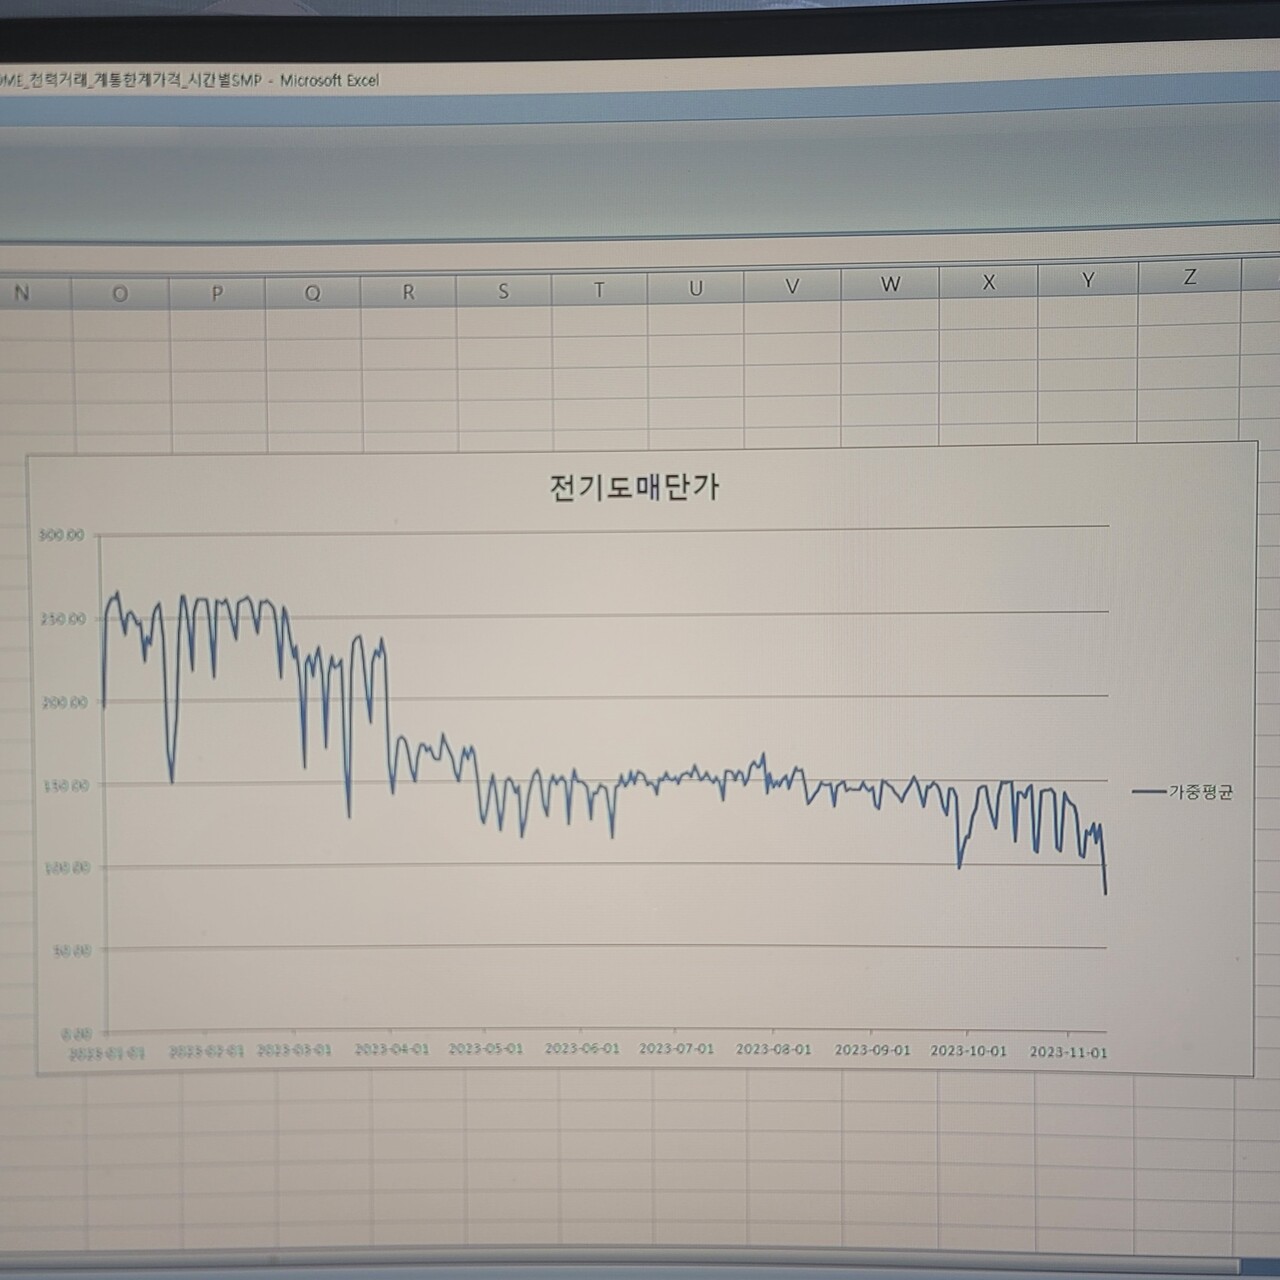Select column O header

(120, 293)
